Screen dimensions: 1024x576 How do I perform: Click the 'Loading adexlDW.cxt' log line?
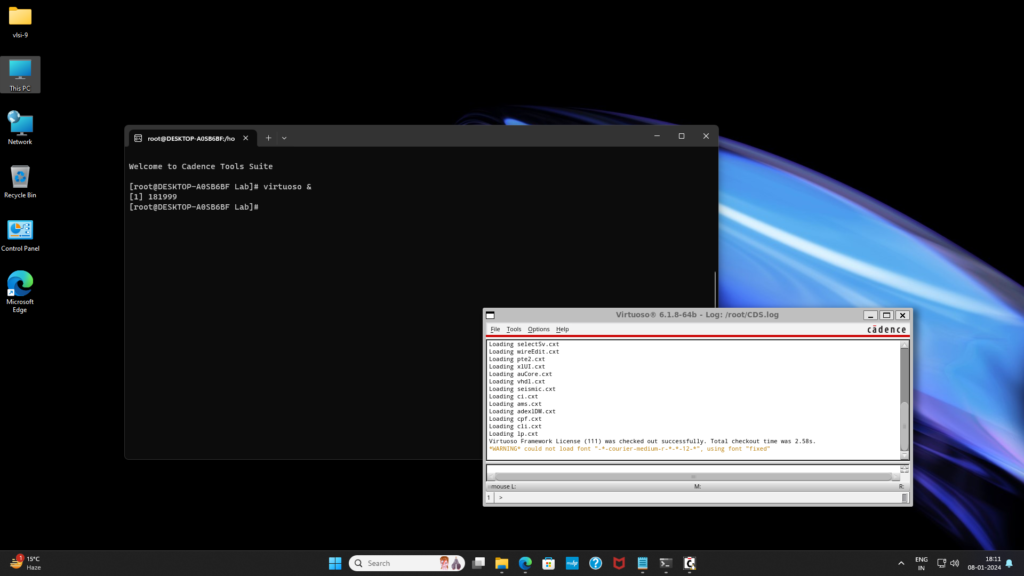[x=522, y=411]
